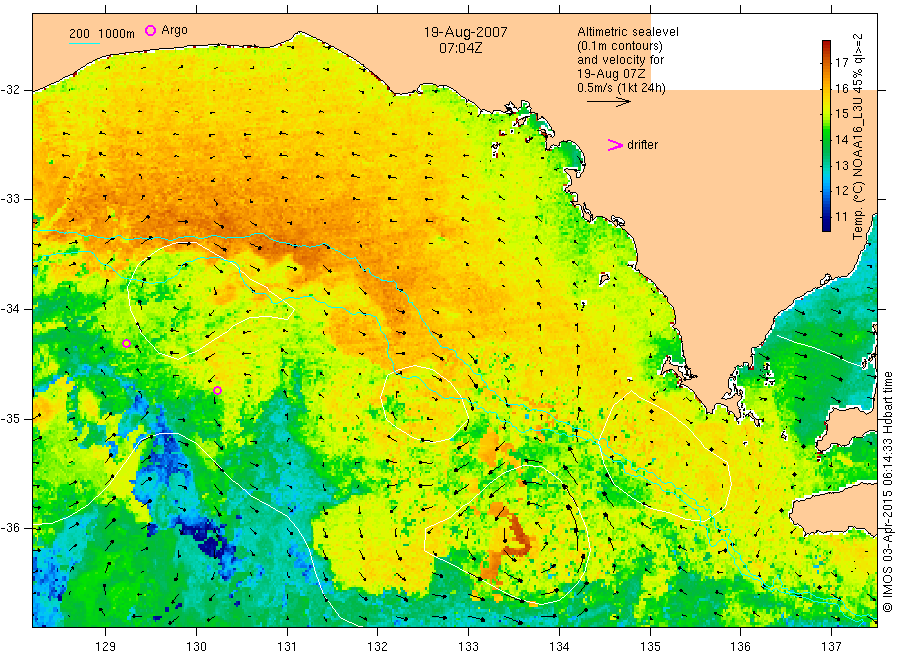Click the Argo float marker near 130.2E, 34.7S
Screen dimensions: 900x660
coord(218,391)
